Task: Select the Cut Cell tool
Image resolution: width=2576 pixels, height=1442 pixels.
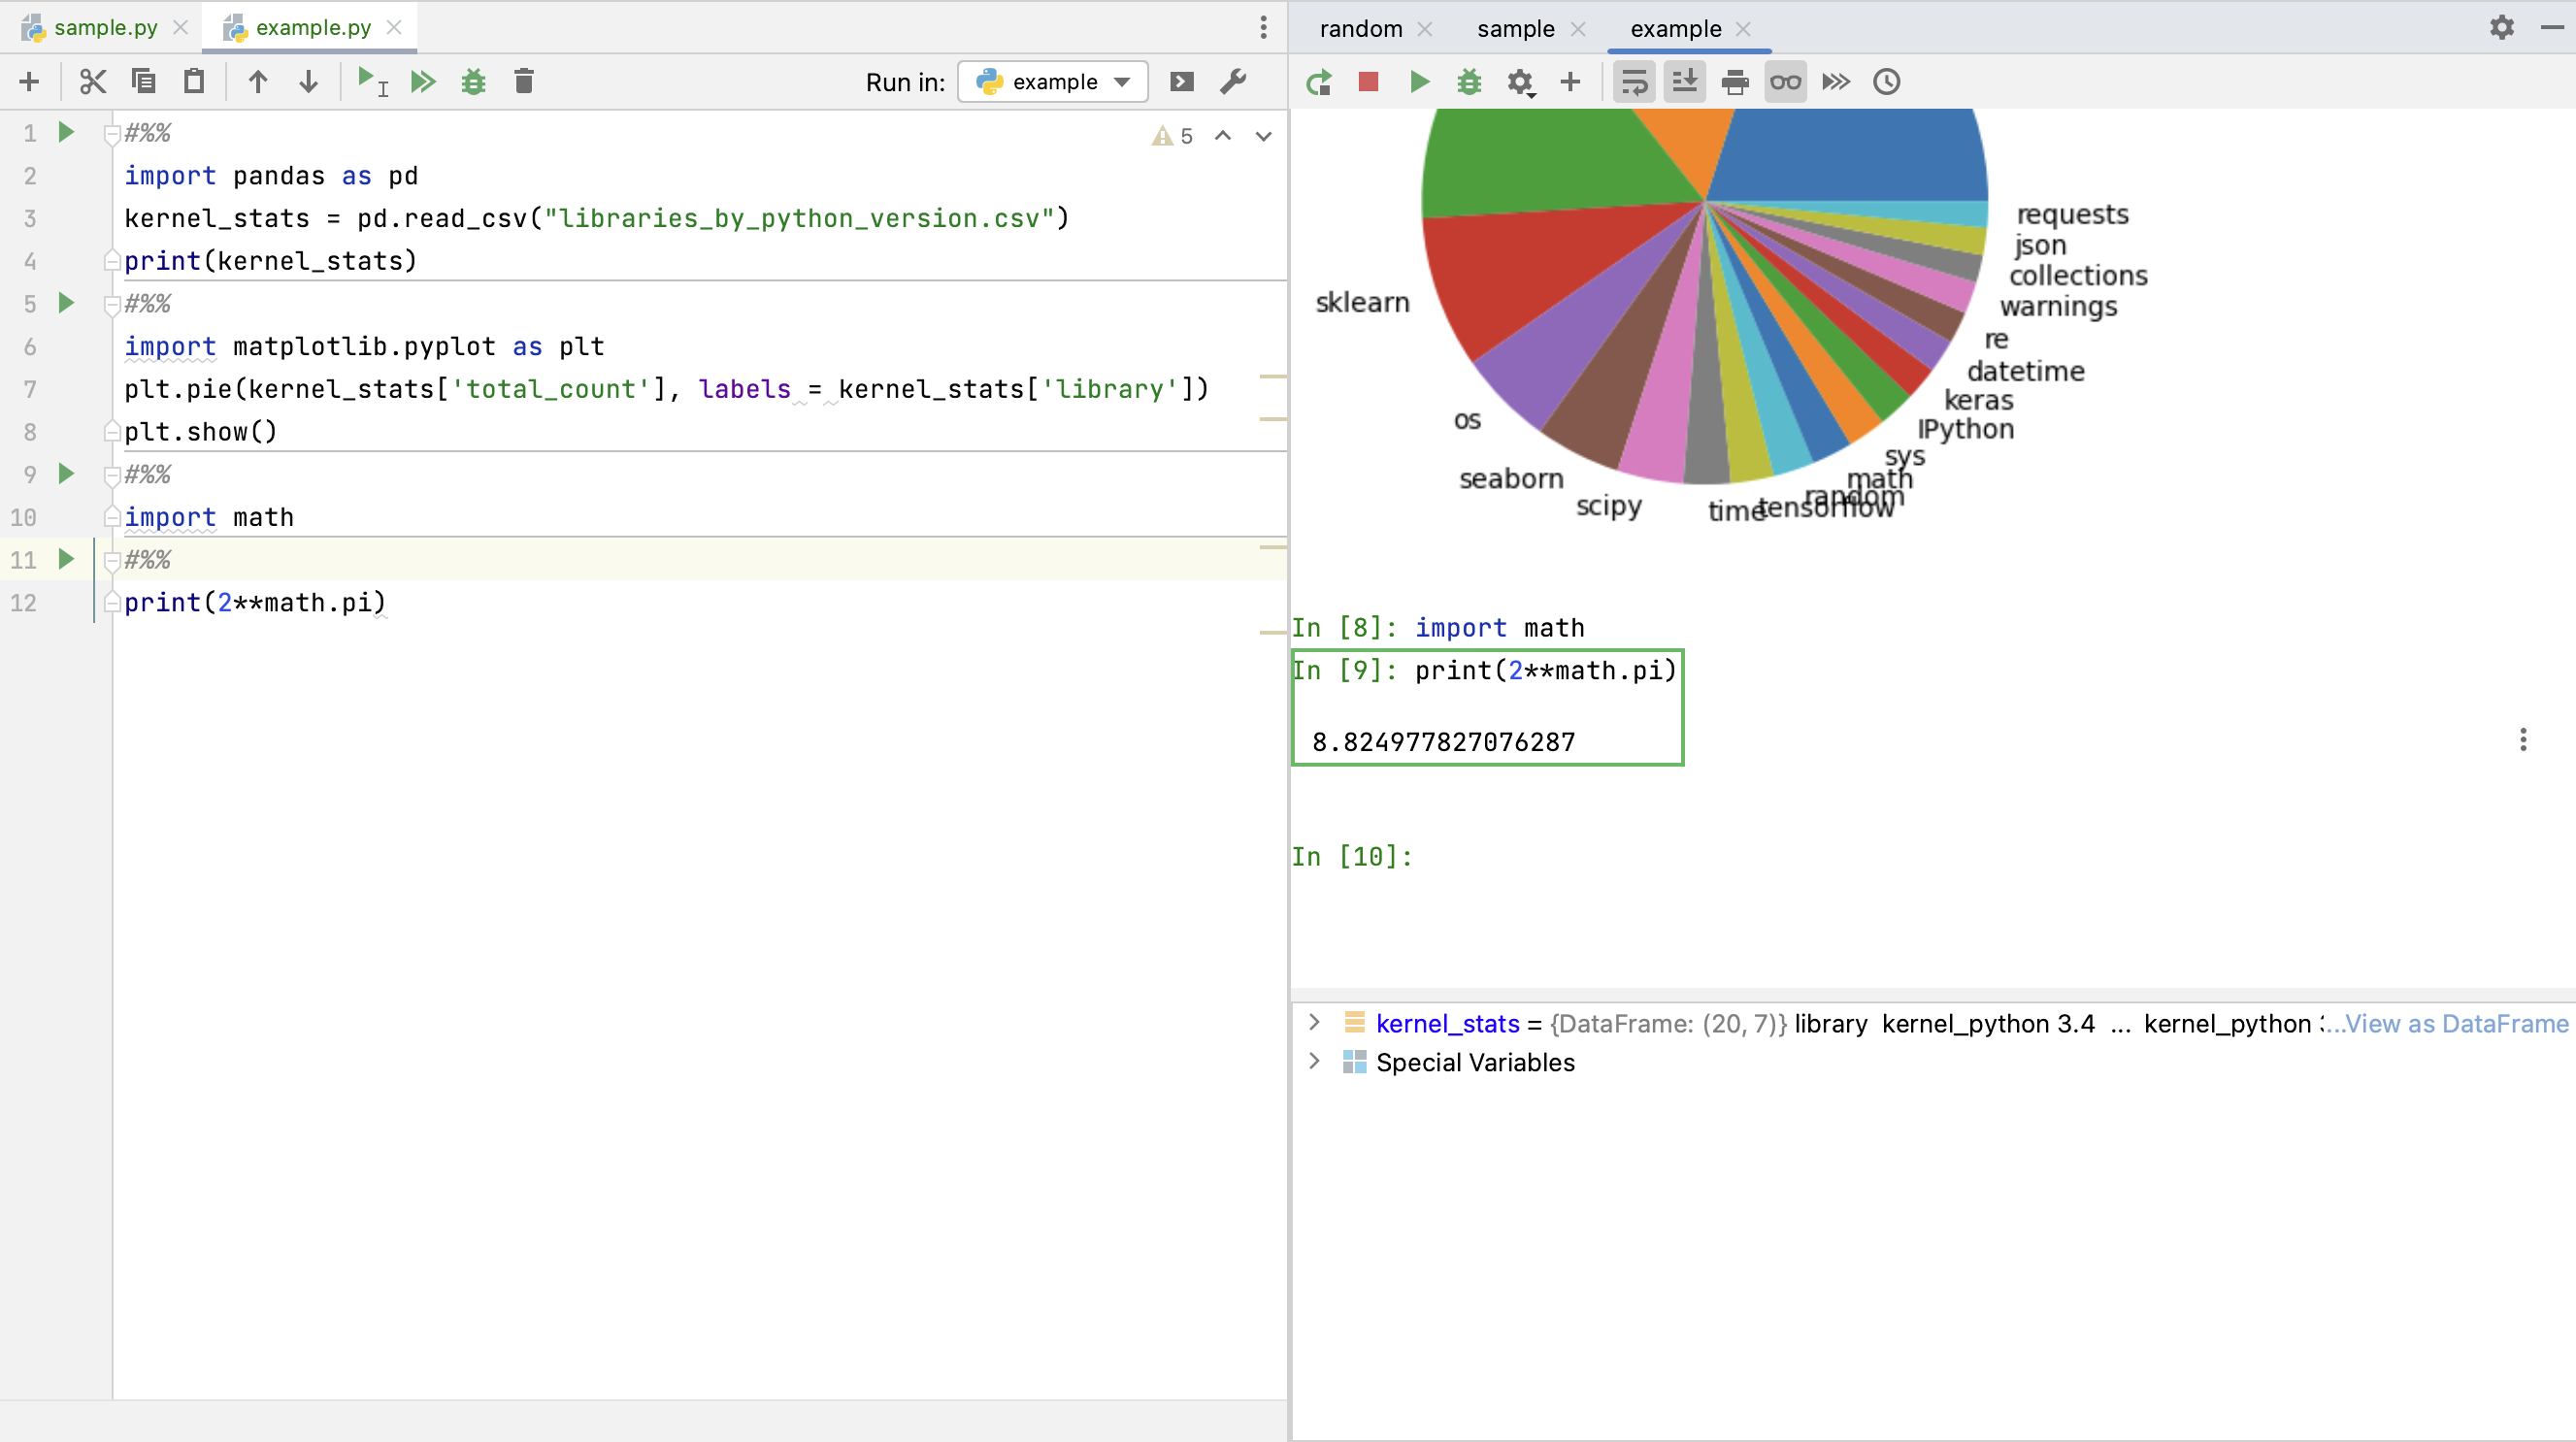Action: click(x=92, y=81)
